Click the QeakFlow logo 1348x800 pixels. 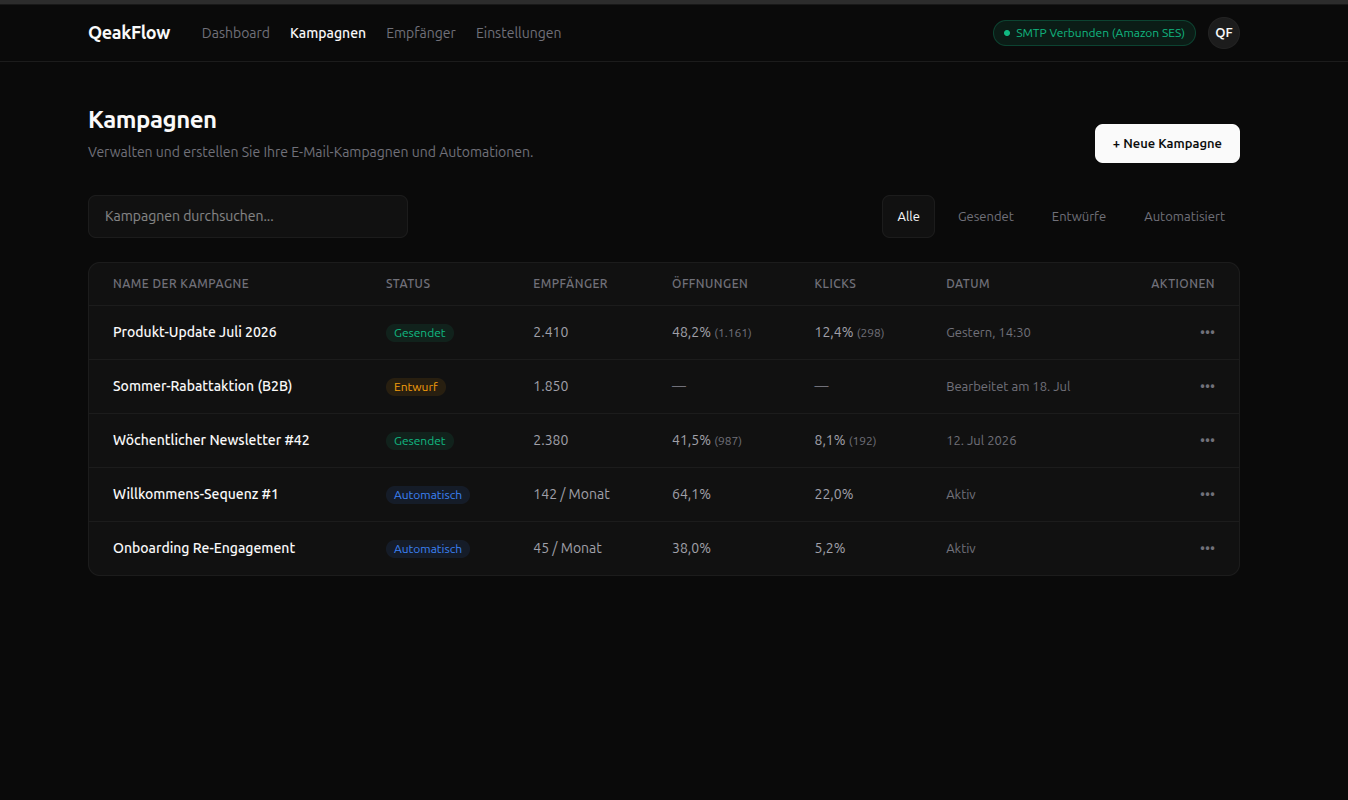(129, 33)
